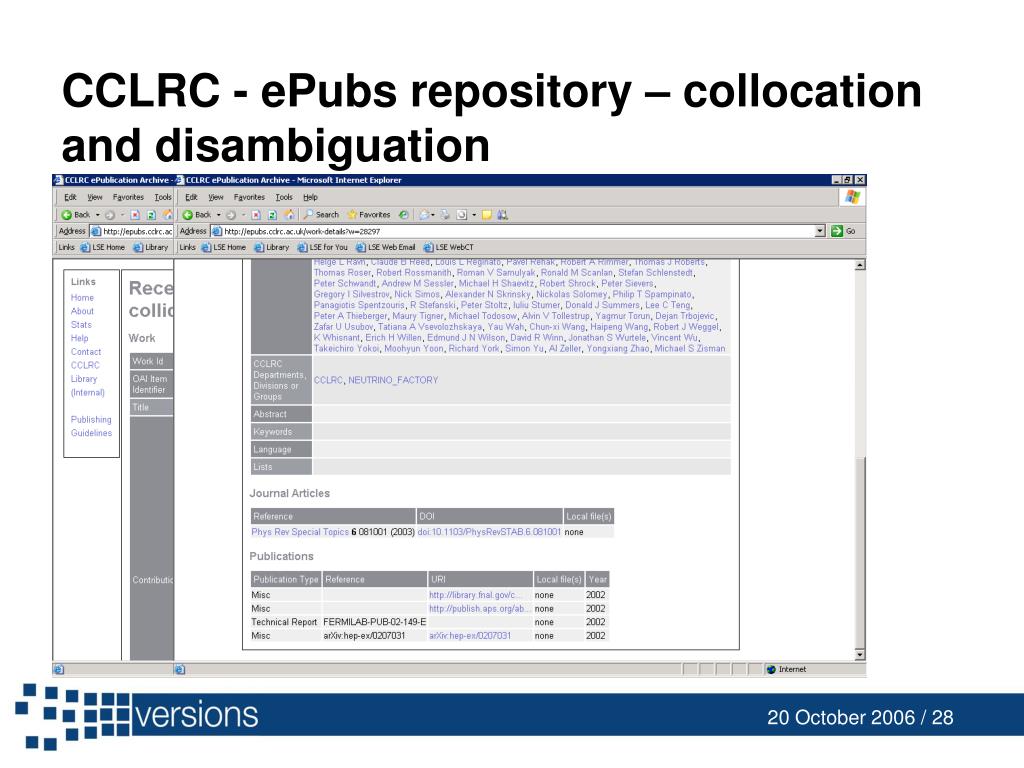This screenshot has width=1024, height=768.
Task: Open the LSE Web Email link in the Links bar
Action: (x=386, y=248)
